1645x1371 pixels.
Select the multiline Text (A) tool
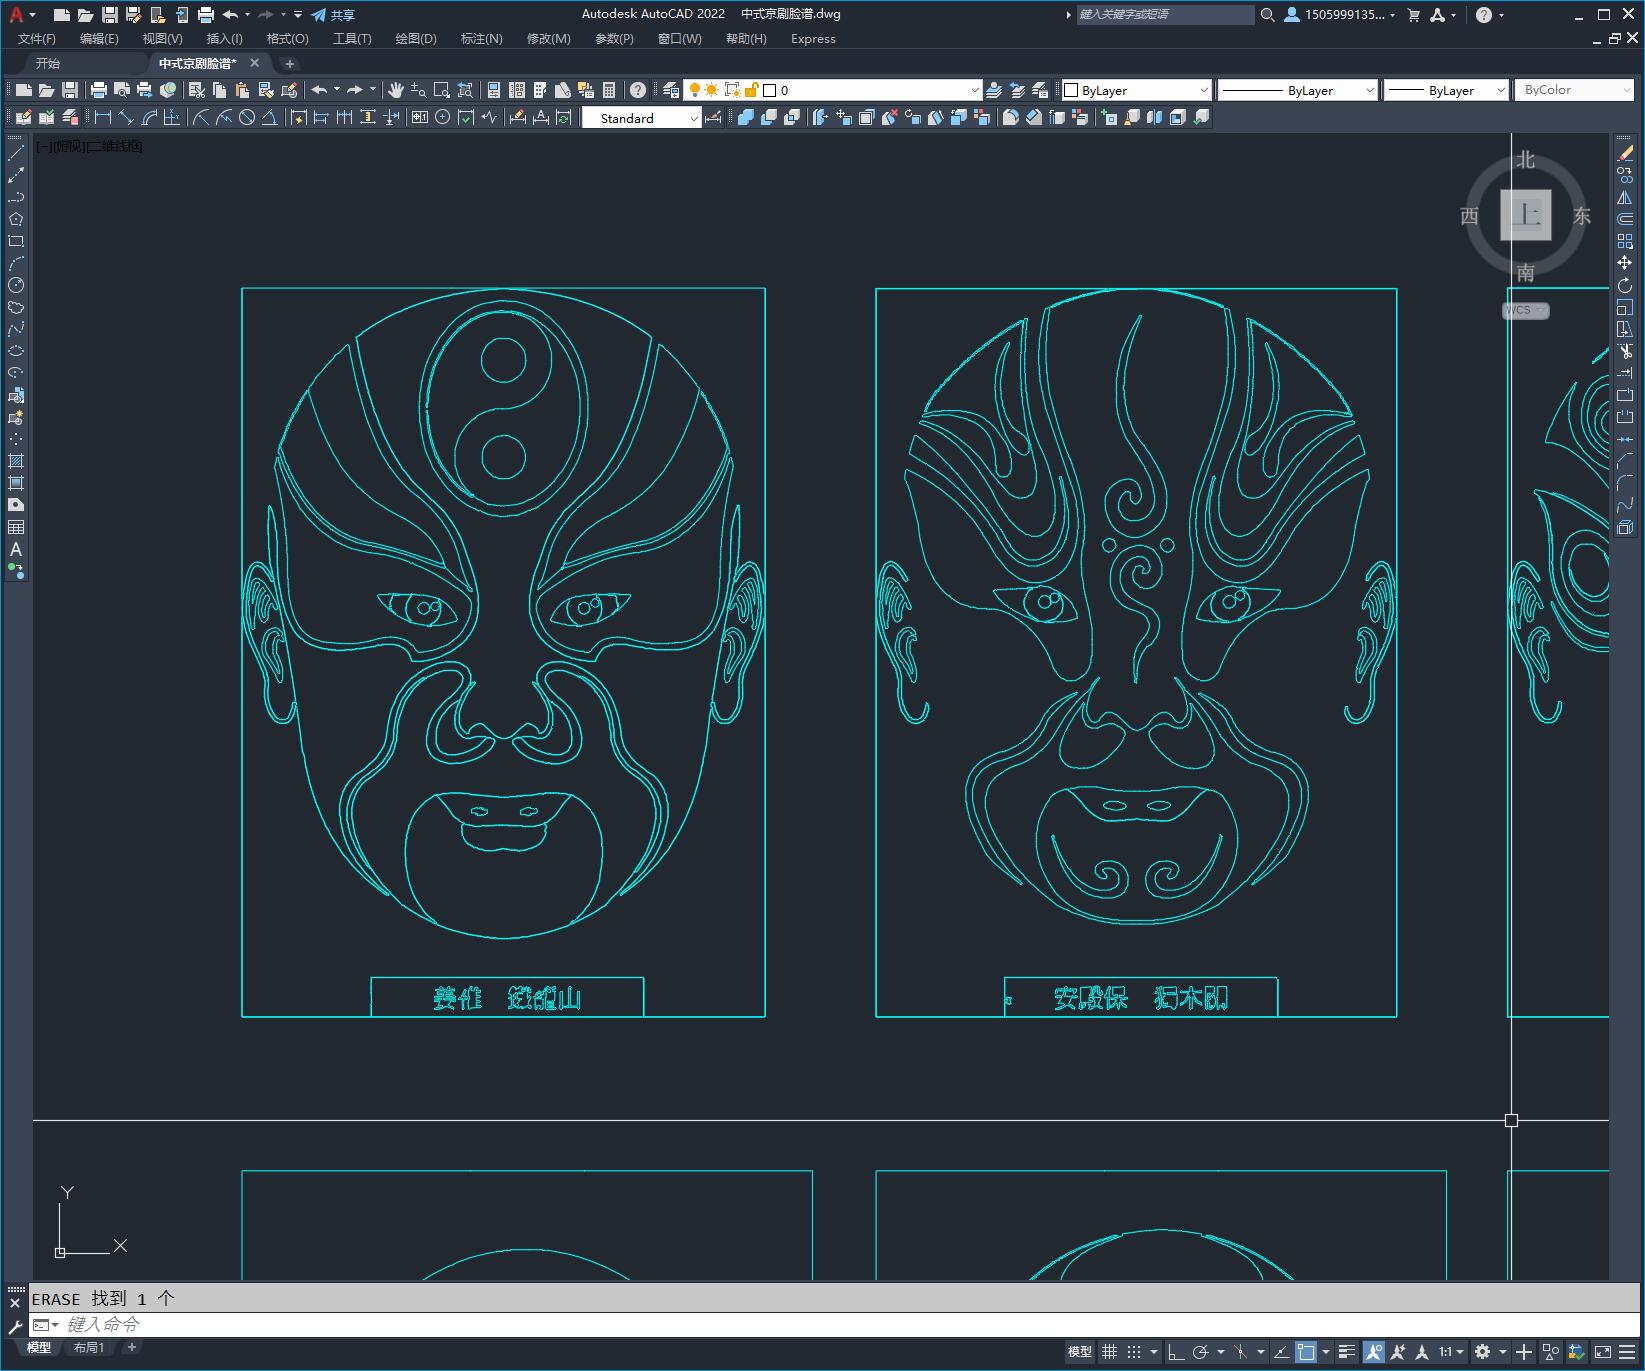(x=16, y=549)
